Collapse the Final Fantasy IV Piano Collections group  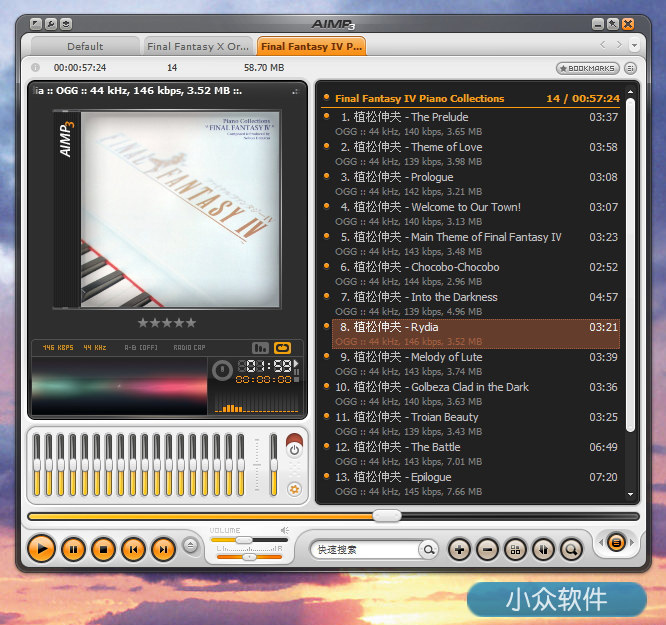tap(326, 97)
